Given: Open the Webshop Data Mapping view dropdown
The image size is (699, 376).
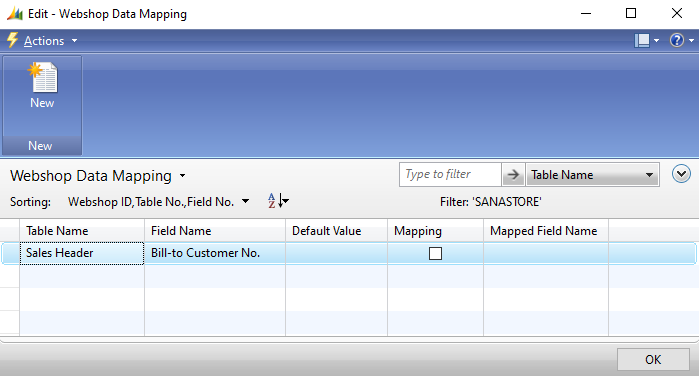Looking at the screenshot, I should coord(183,176).
